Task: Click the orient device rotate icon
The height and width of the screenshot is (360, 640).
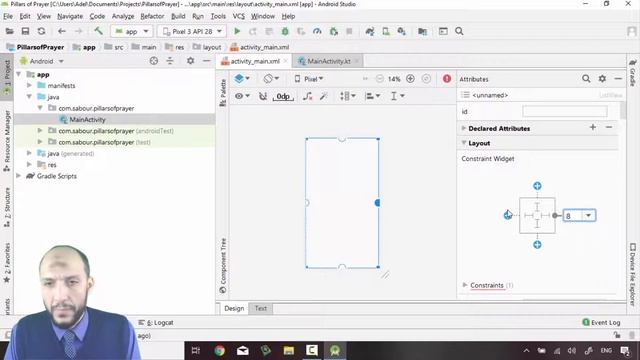Action: (271, 78)
